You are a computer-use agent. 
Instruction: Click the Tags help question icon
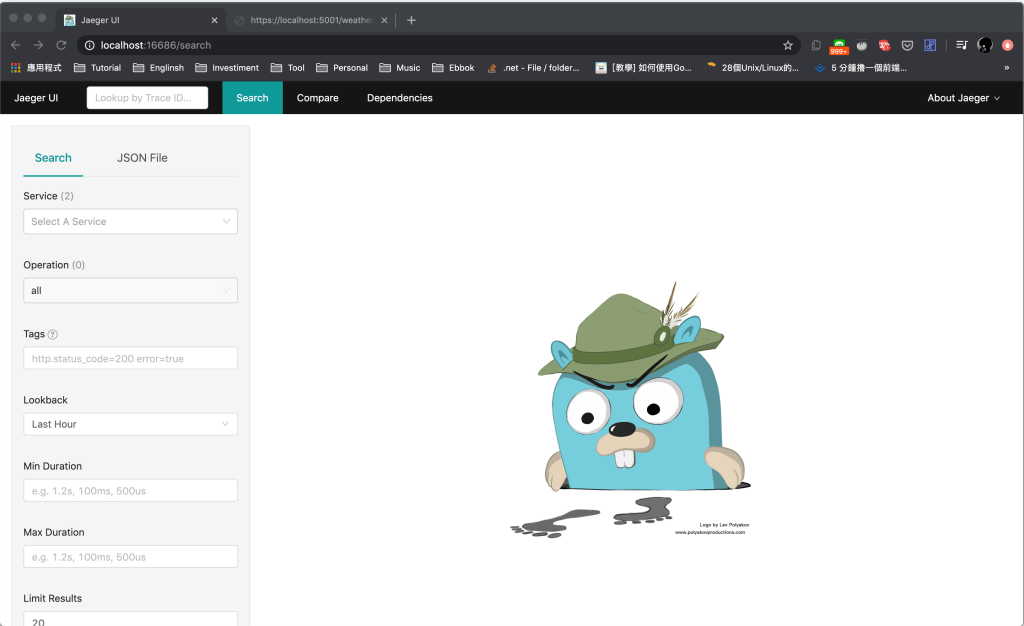click(53, 334)
